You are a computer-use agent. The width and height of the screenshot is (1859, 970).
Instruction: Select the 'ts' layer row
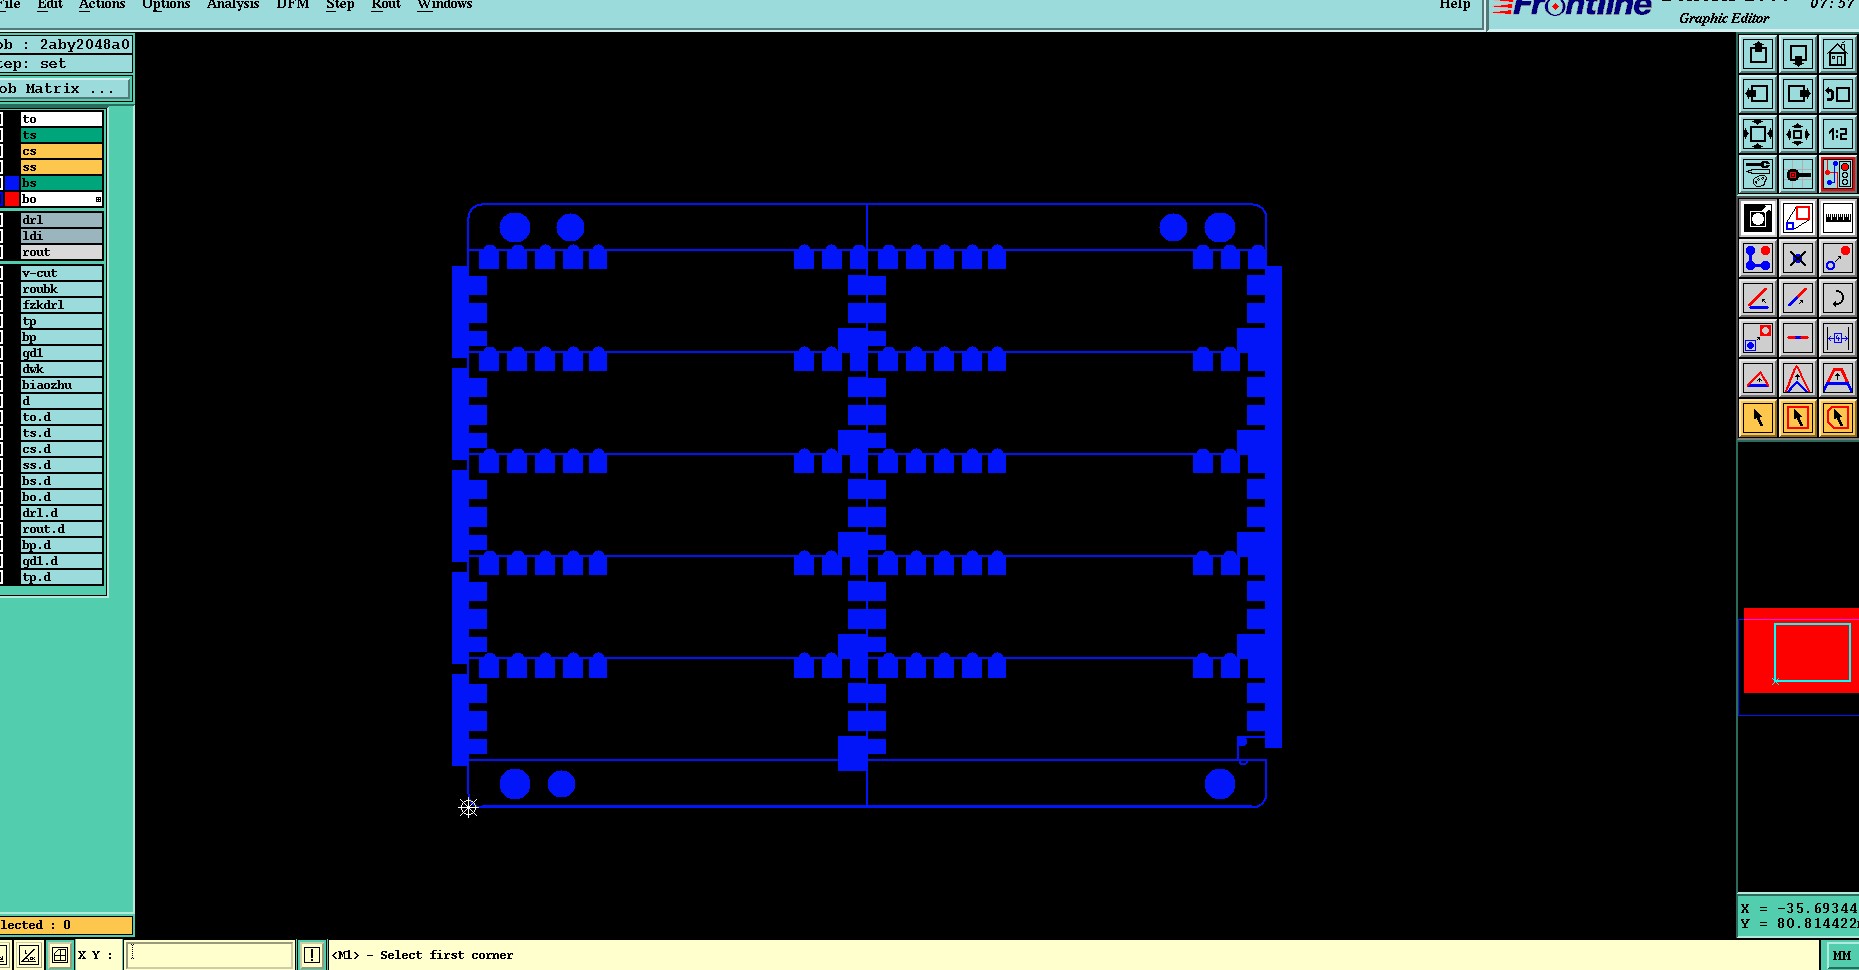(61, 135)
